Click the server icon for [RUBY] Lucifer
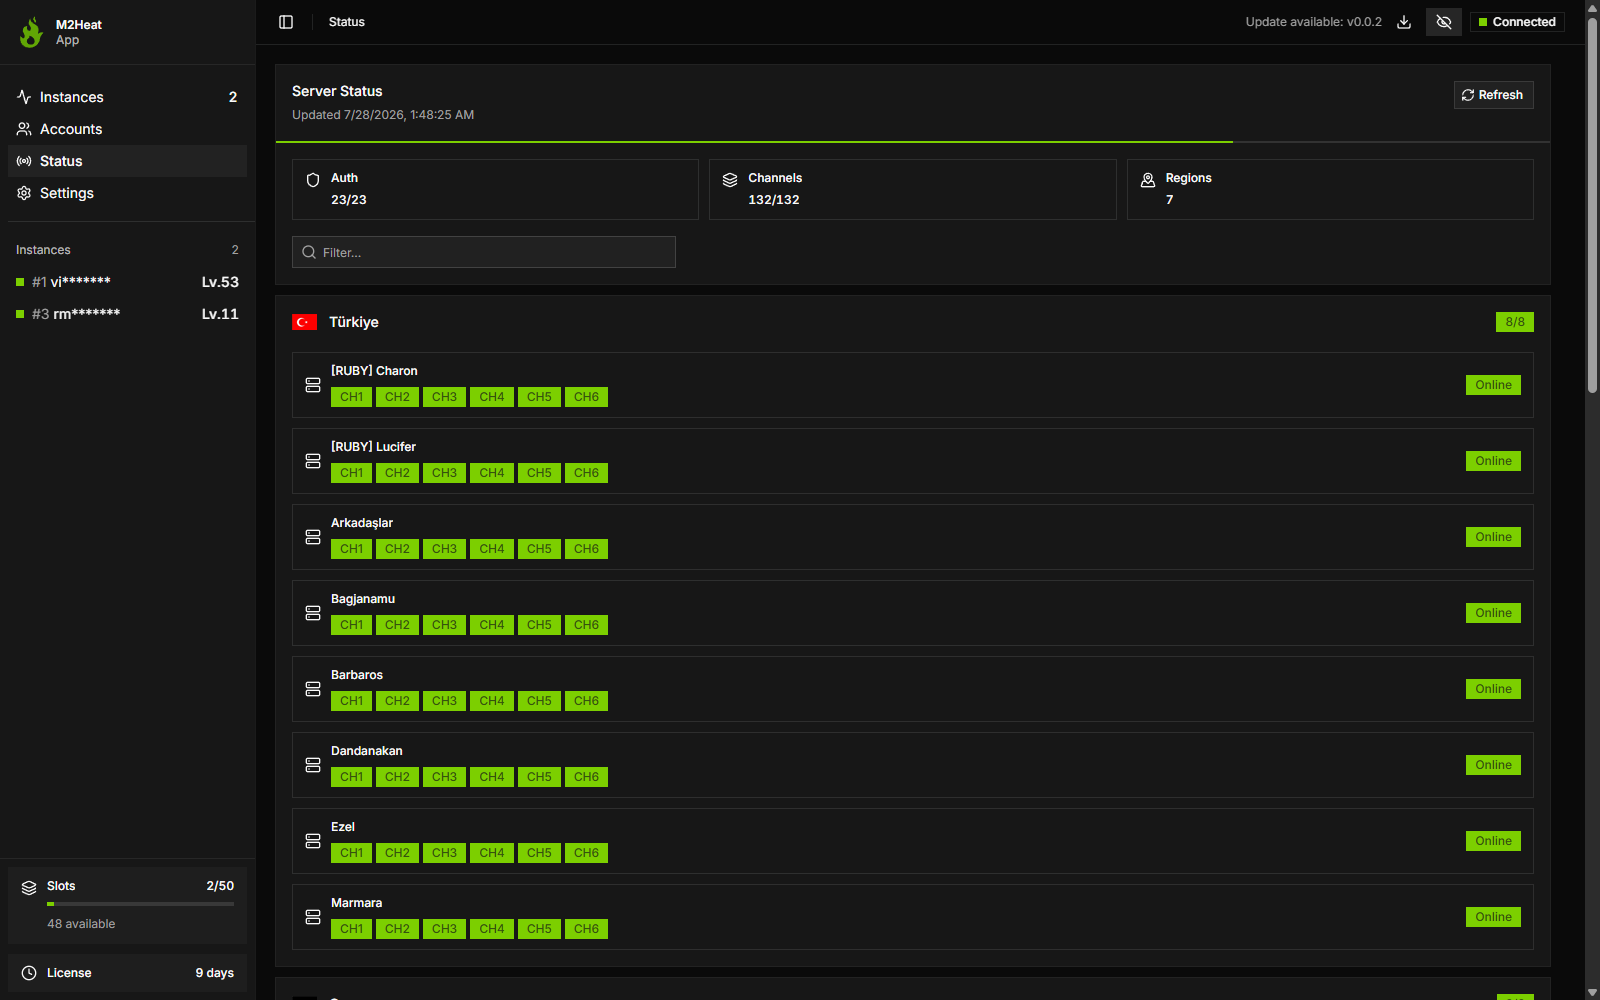The width and height of the screenshot is (1600, 1000). (313, 461)
